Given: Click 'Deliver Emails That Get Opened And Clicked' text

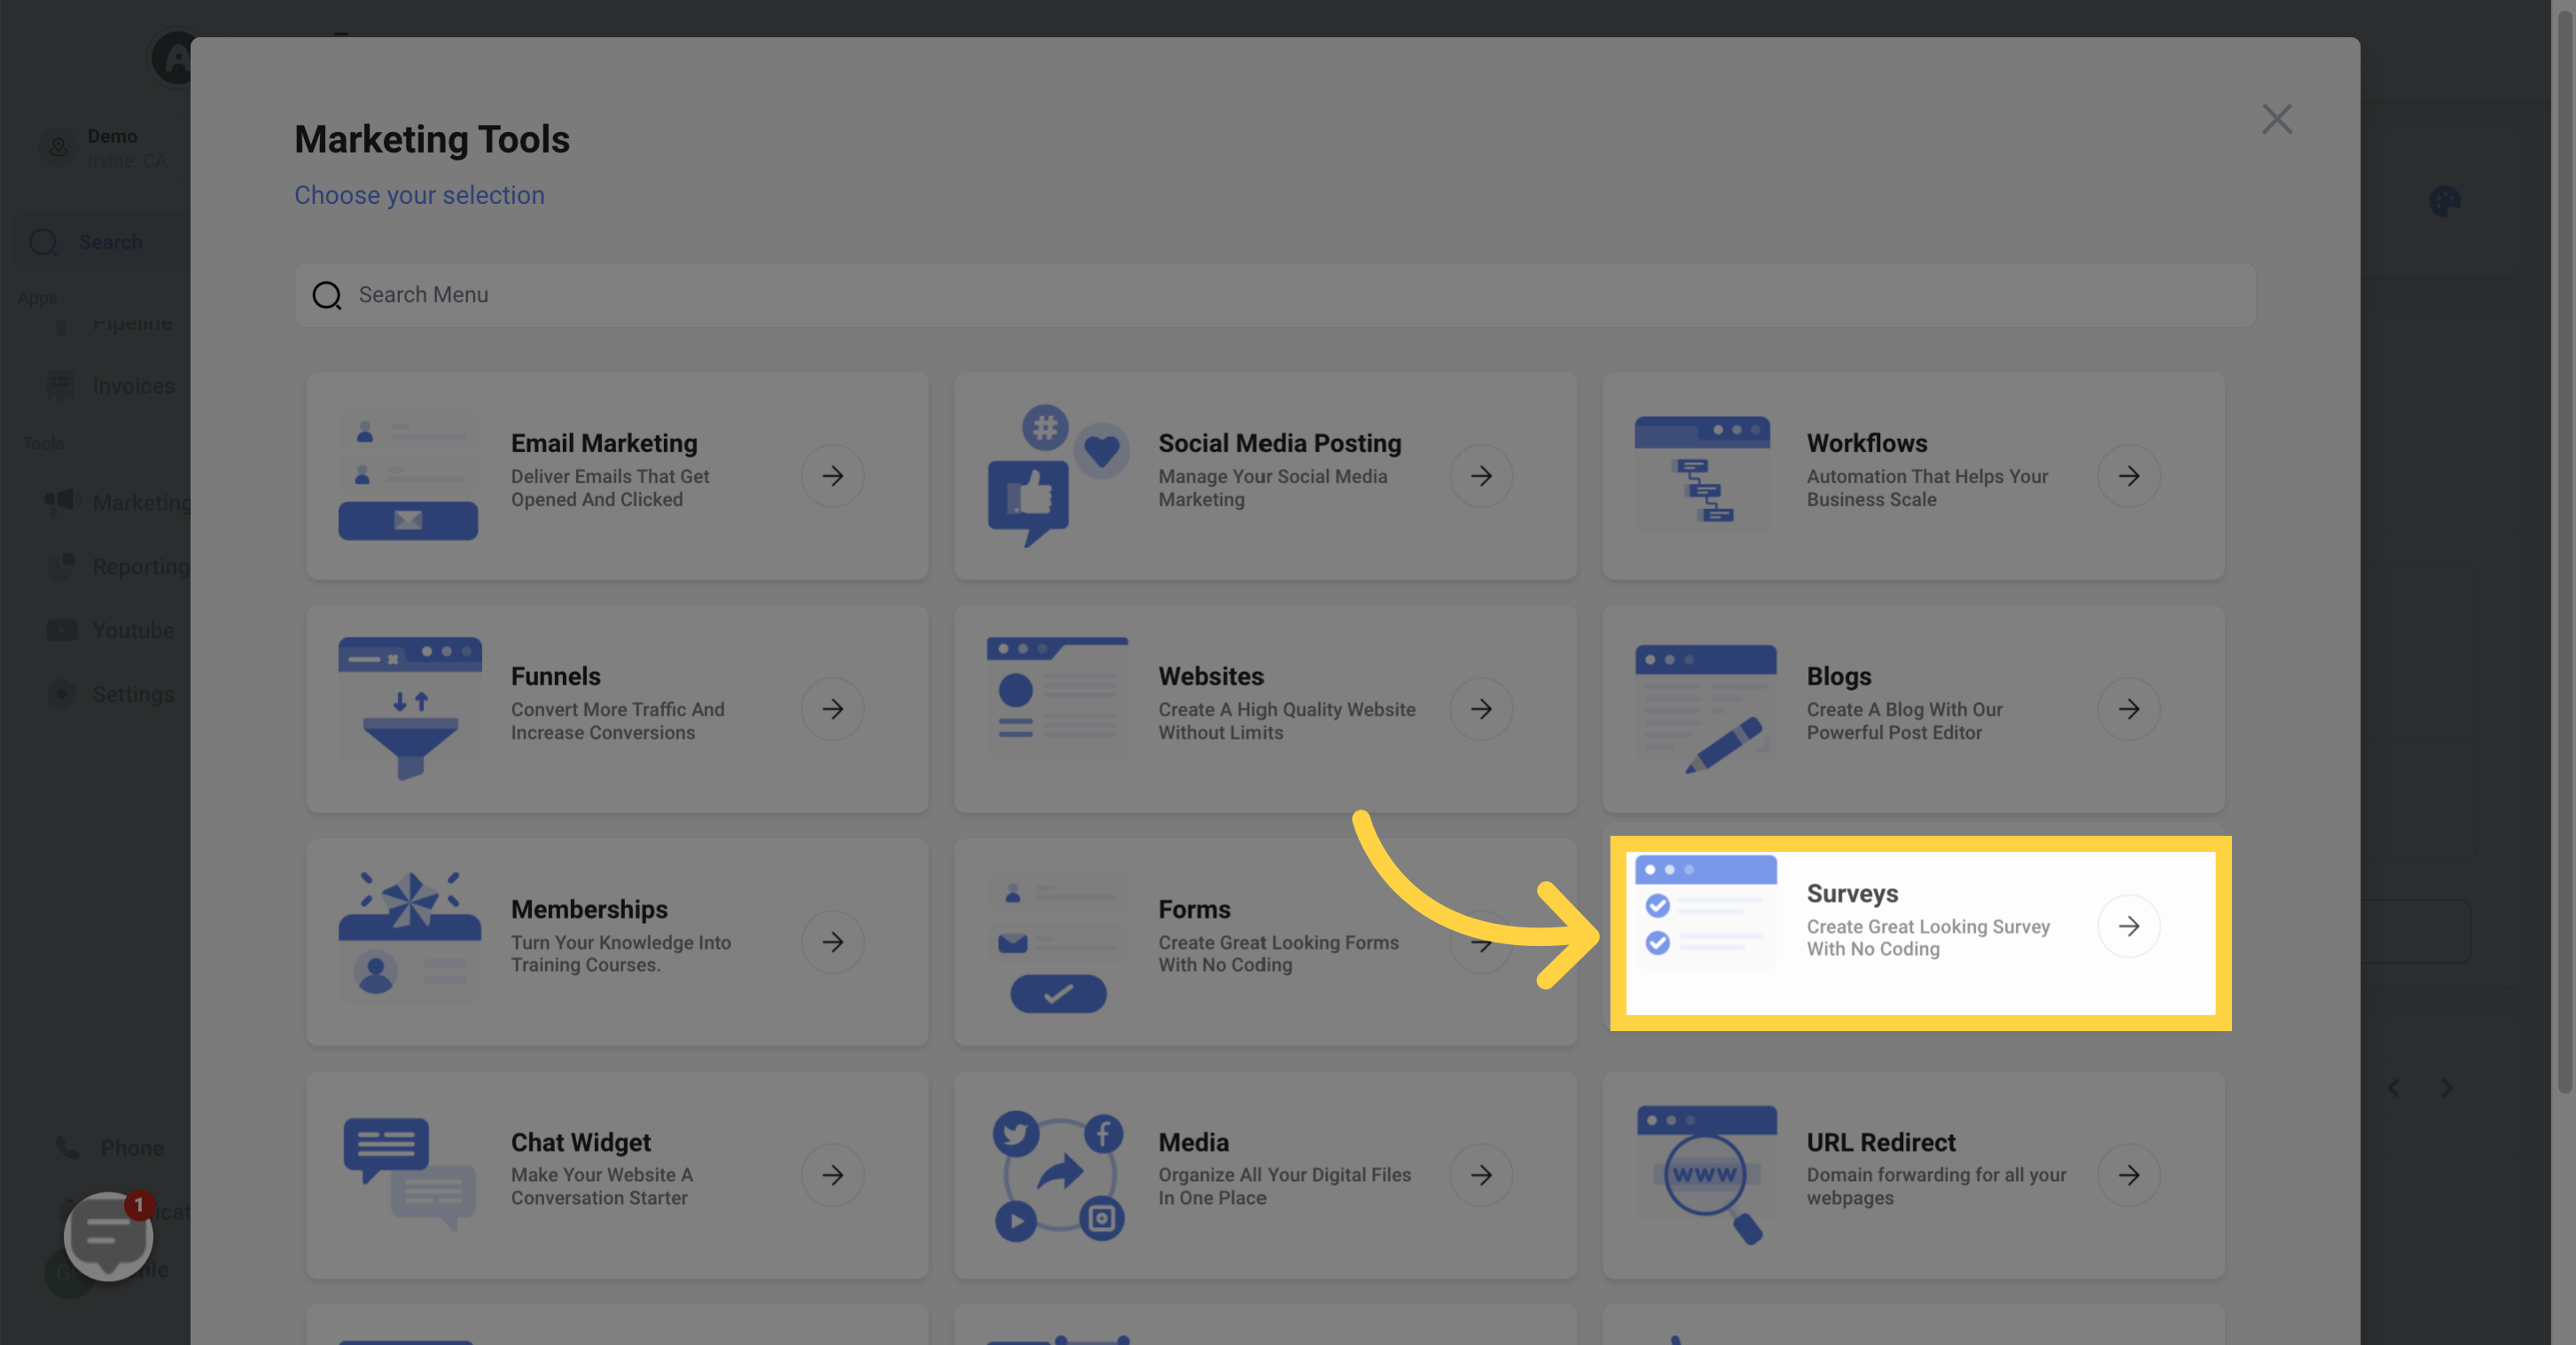Looking at the screenshot, I should 610,488.
